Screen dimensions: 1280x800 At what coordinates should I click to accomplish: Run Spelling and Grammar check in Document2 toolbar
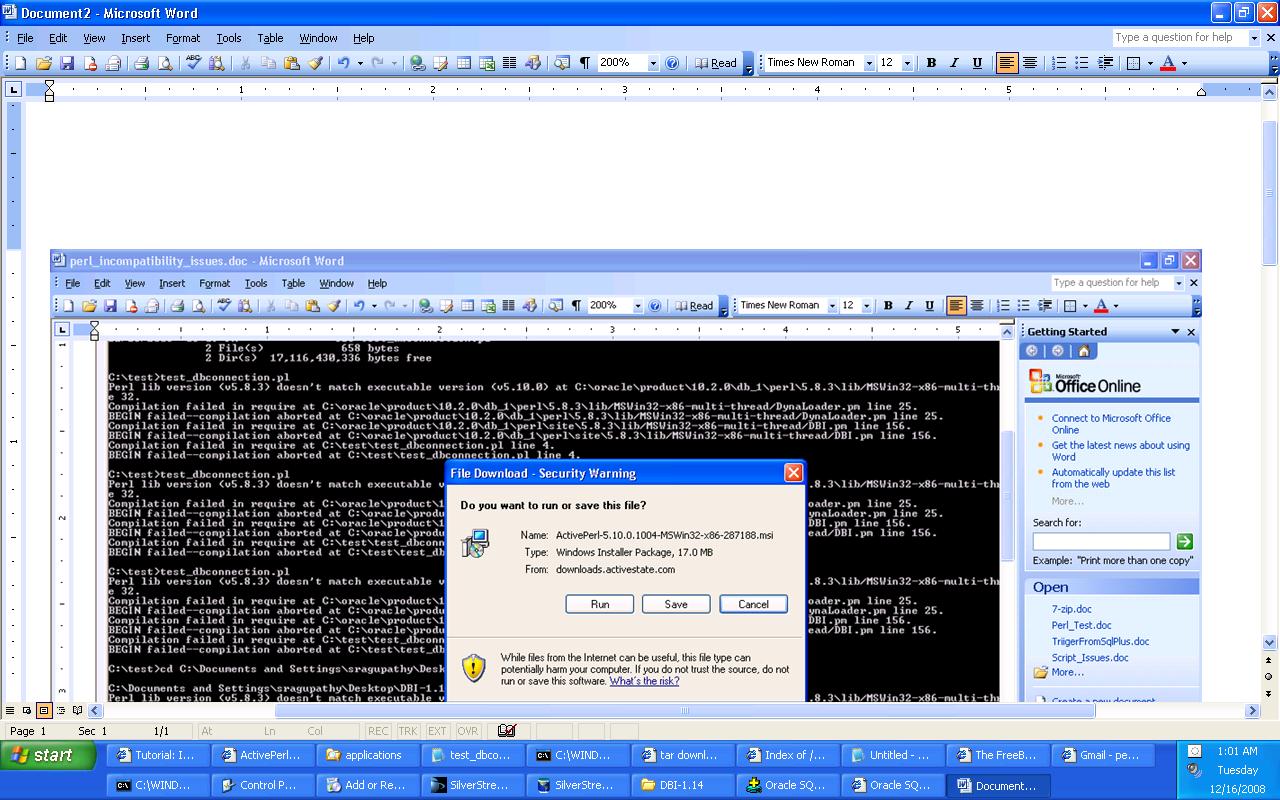[194, 63]
